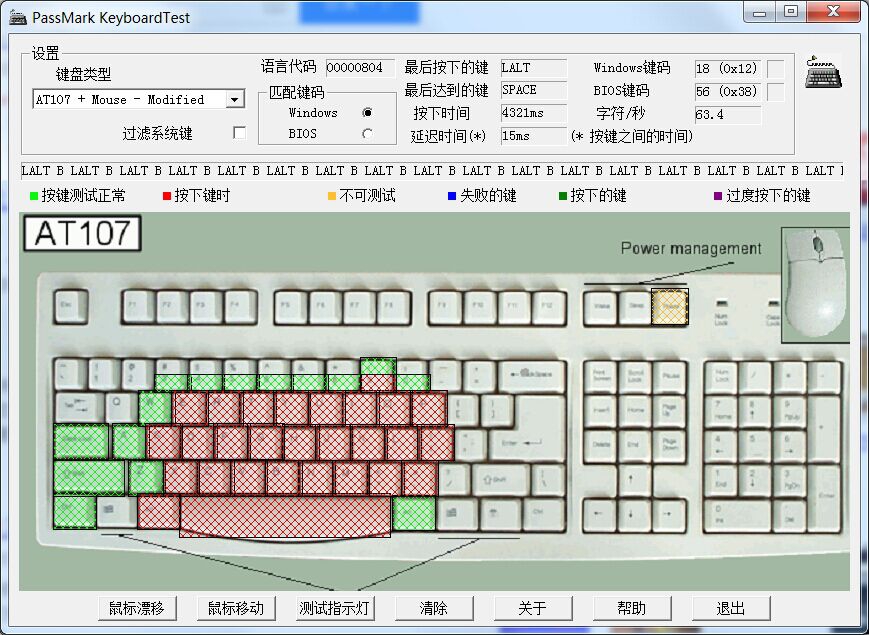Click the Esc key on the keyboard image
869x635 pixels.
pyautogui.click(x=71, y=306)
